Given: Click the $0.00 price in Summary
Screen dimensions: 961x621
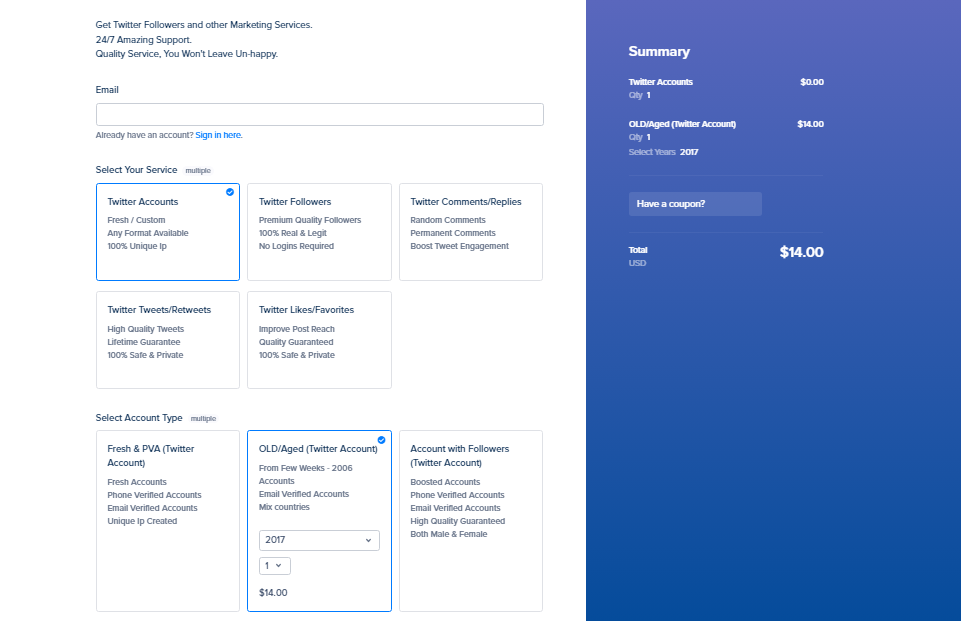Looking at the screenshot, I should (x=811, y=82).
